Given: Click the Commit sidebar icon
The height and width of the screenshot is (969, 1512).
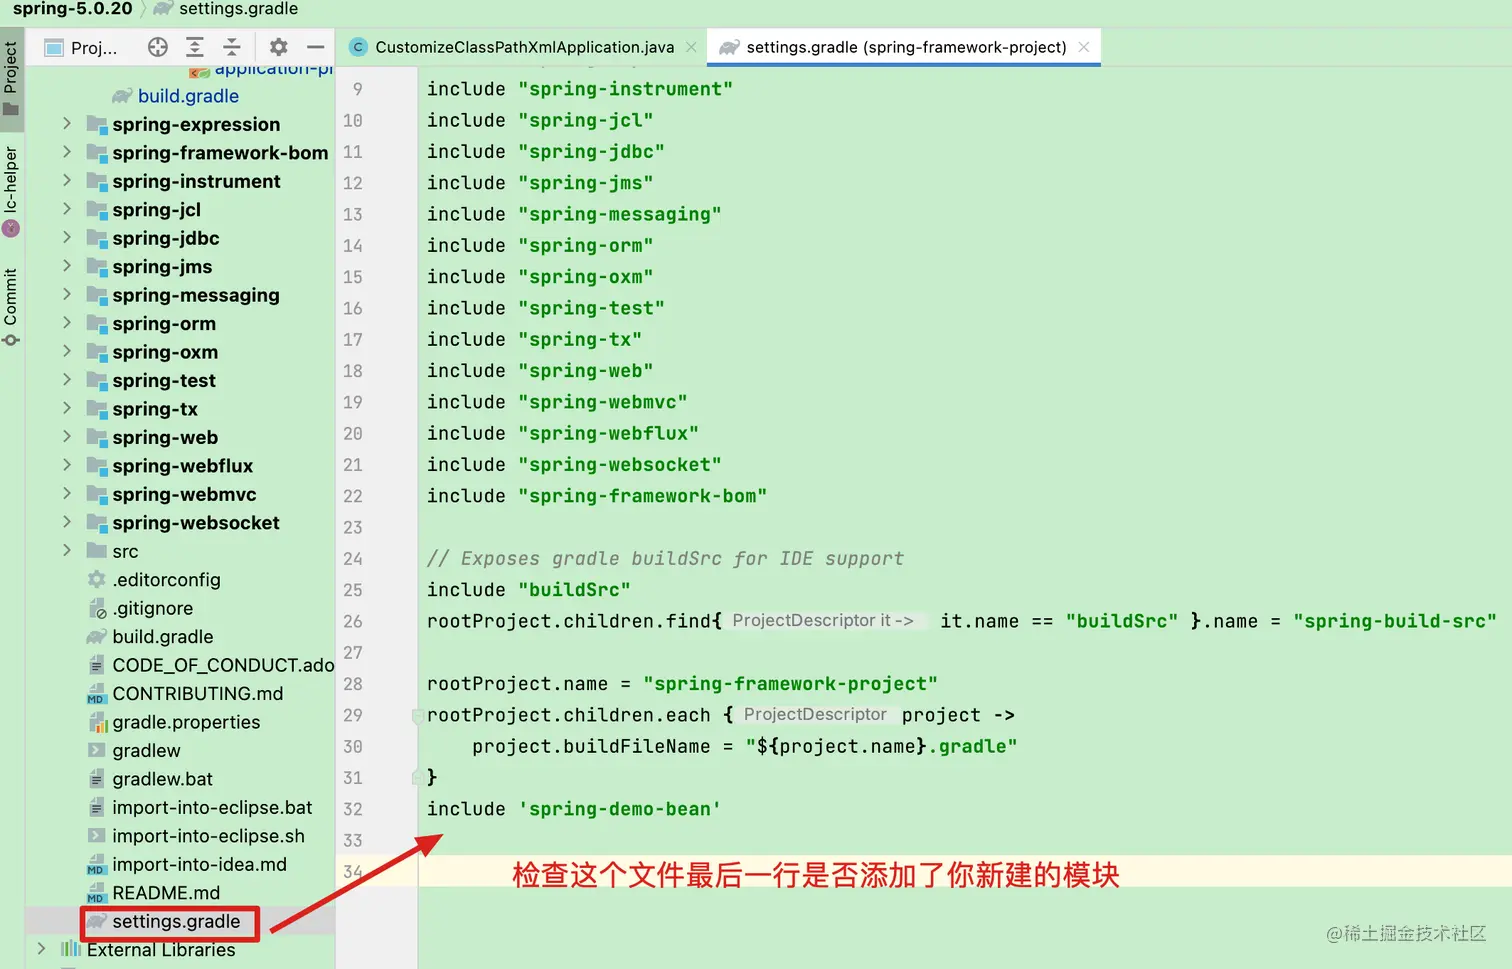Looking at the screenshot, I should click(11, 340).
